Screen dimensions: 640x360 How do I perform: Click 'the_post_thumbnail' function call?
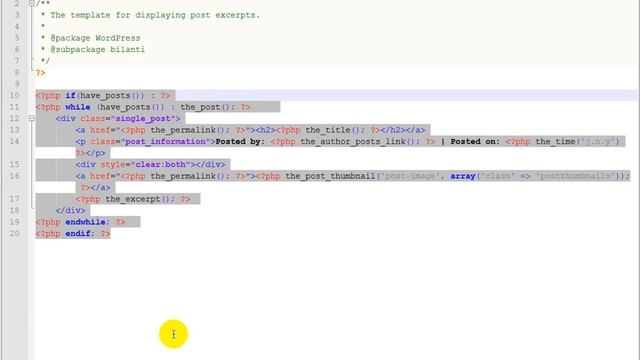[x=330, y=176]
